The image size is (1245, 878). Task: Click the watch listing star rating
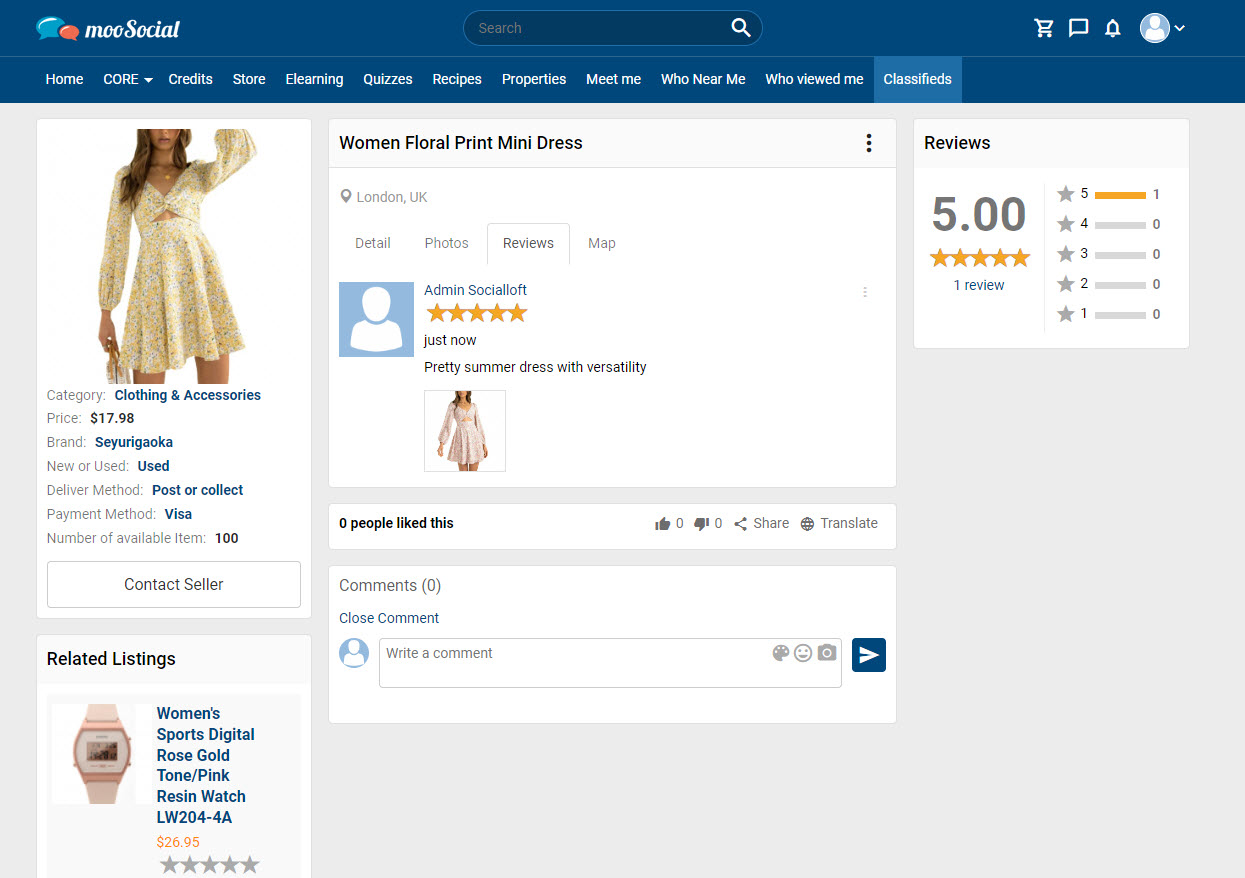[x=209, y=865]
